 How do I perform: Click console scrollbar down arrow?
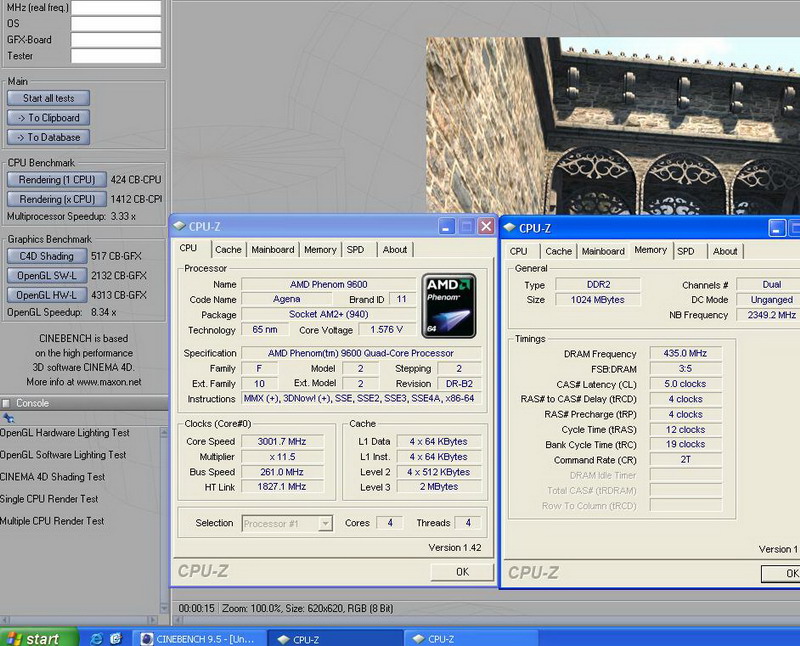click(x=164, y=608)
